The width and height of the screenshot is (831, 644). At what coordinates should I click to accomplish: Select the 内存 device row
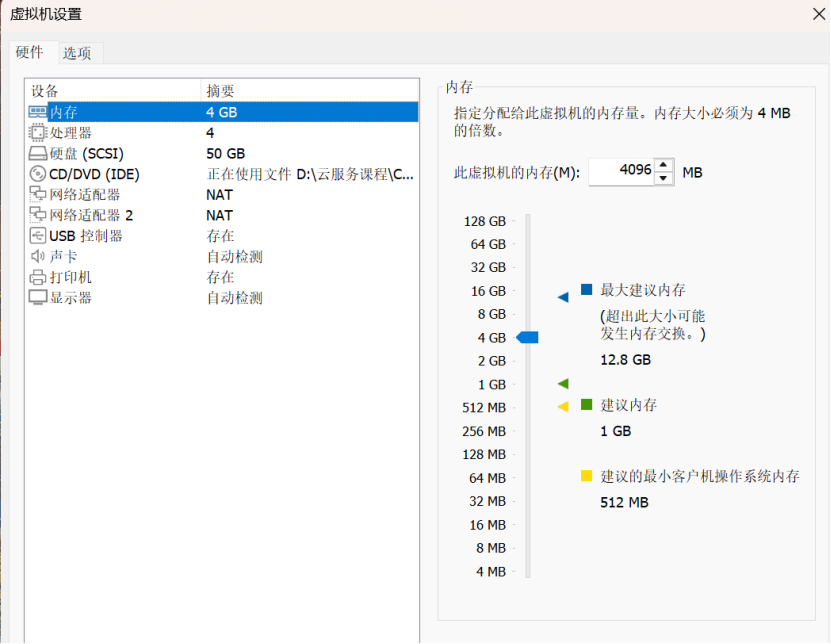(222, 112)
